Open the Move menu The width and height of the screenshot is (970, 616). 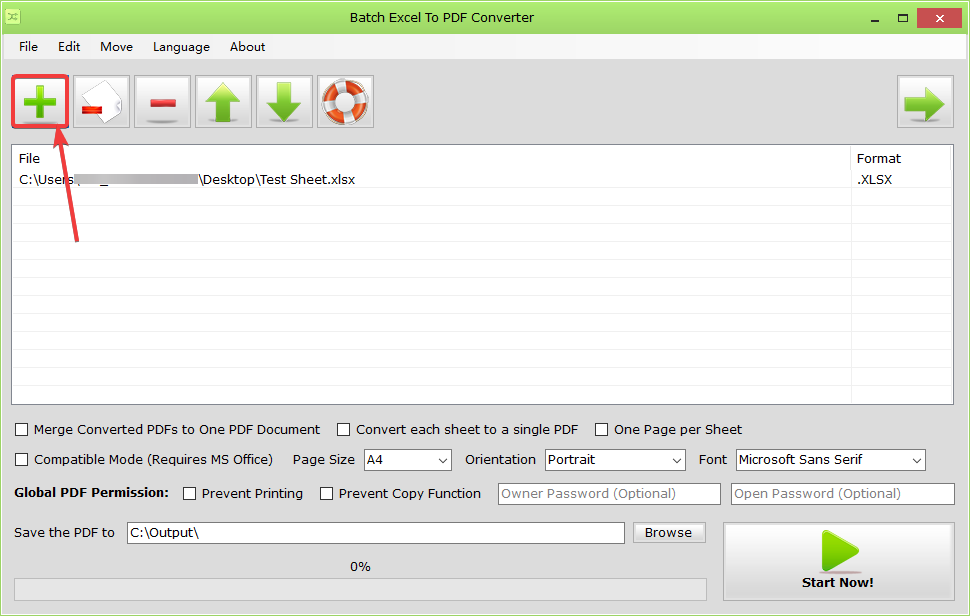pos(116,46)
